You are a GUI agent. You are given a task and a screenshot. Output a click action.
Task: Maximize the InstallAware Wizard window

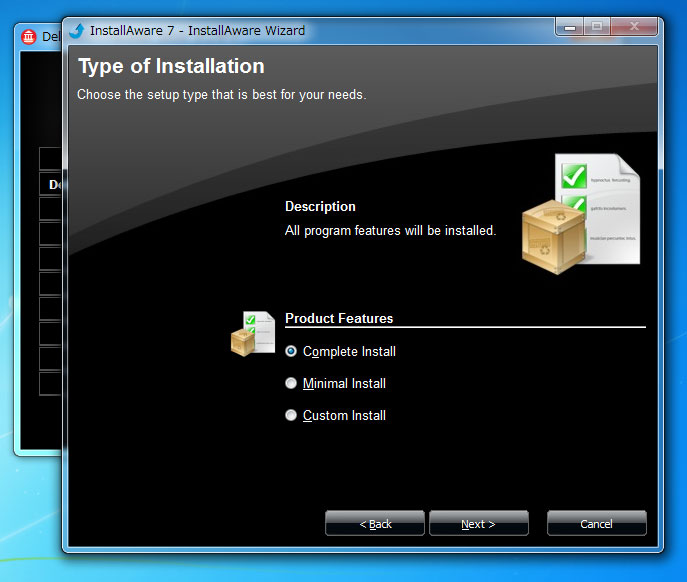coord(597,27)
